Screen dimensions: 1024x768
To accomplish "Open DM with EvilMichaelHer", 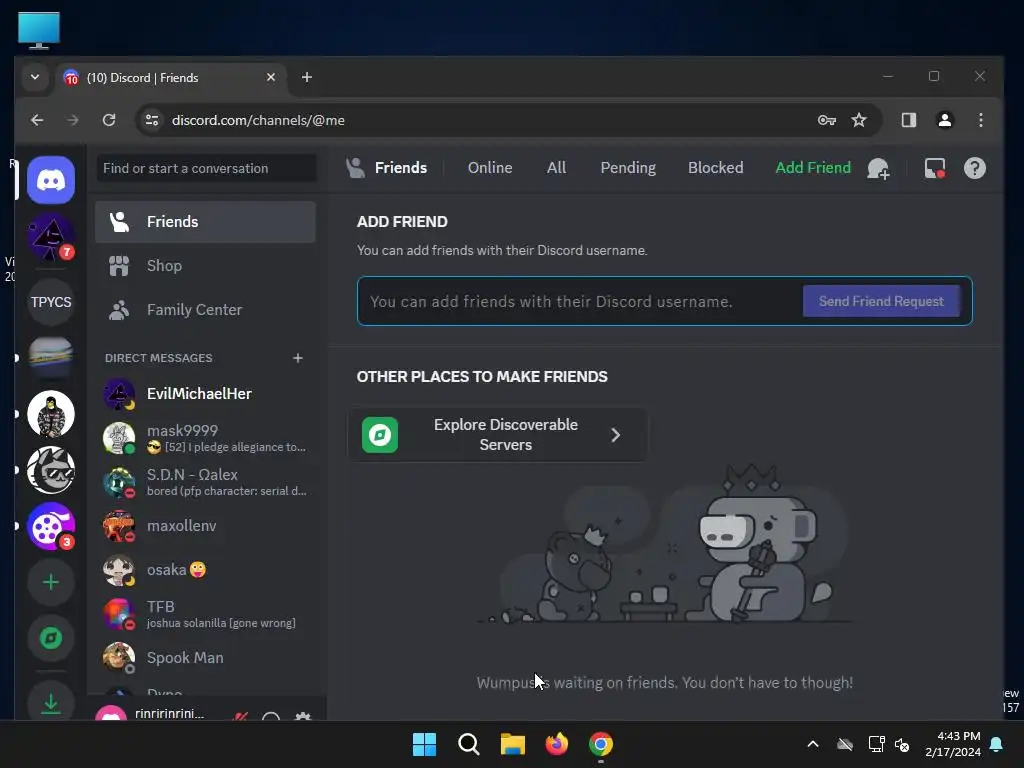I will coord(205,394).
